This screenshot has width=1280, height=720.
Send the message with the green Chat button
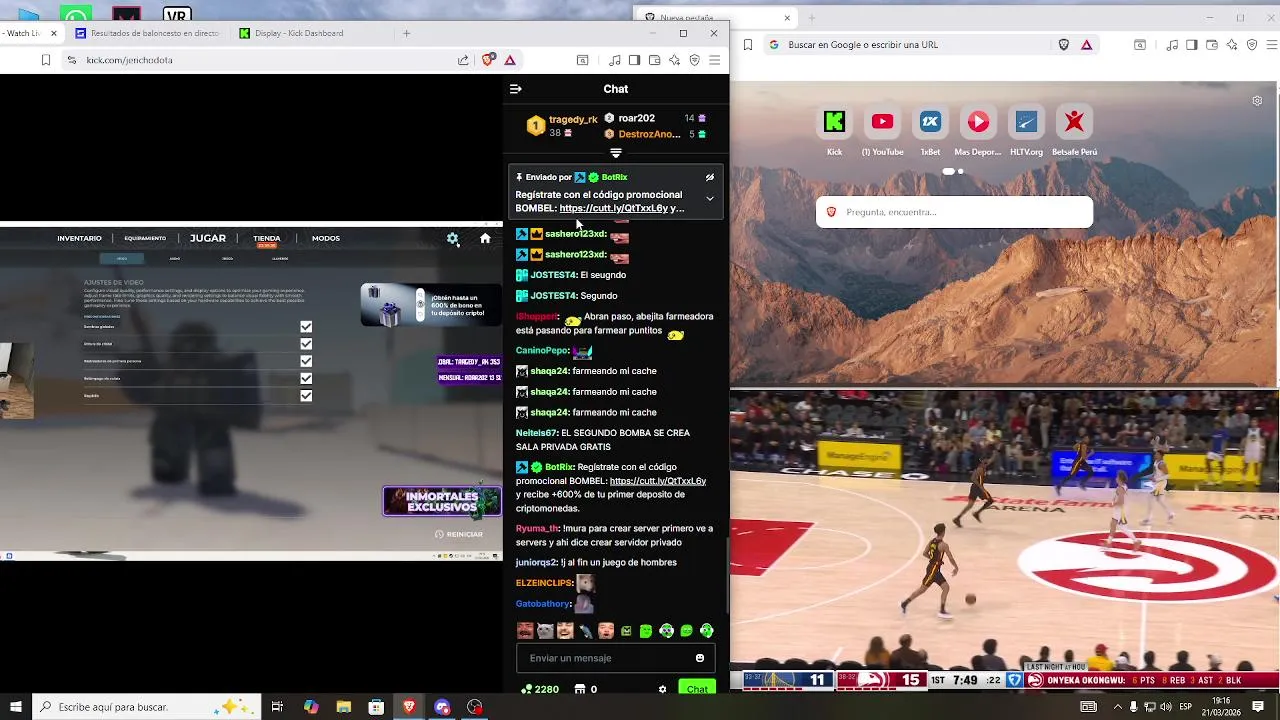coord(697,689)
